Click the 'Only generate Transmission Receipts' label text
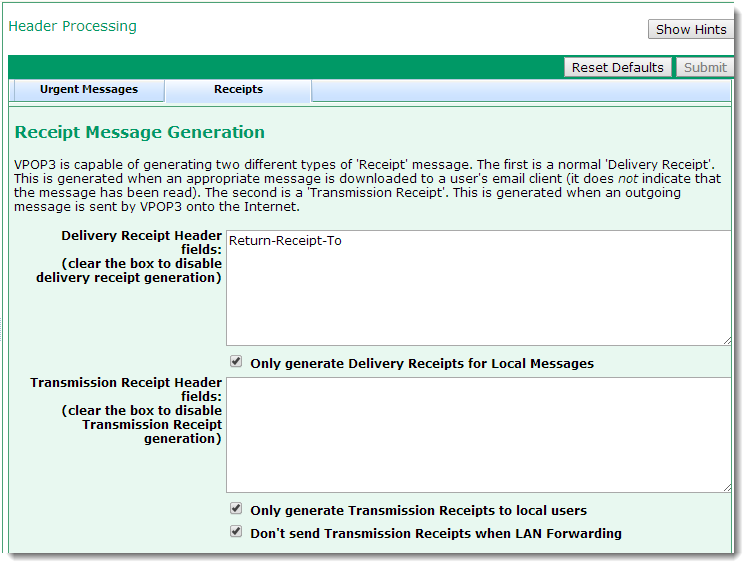 (x=418, y=510)
